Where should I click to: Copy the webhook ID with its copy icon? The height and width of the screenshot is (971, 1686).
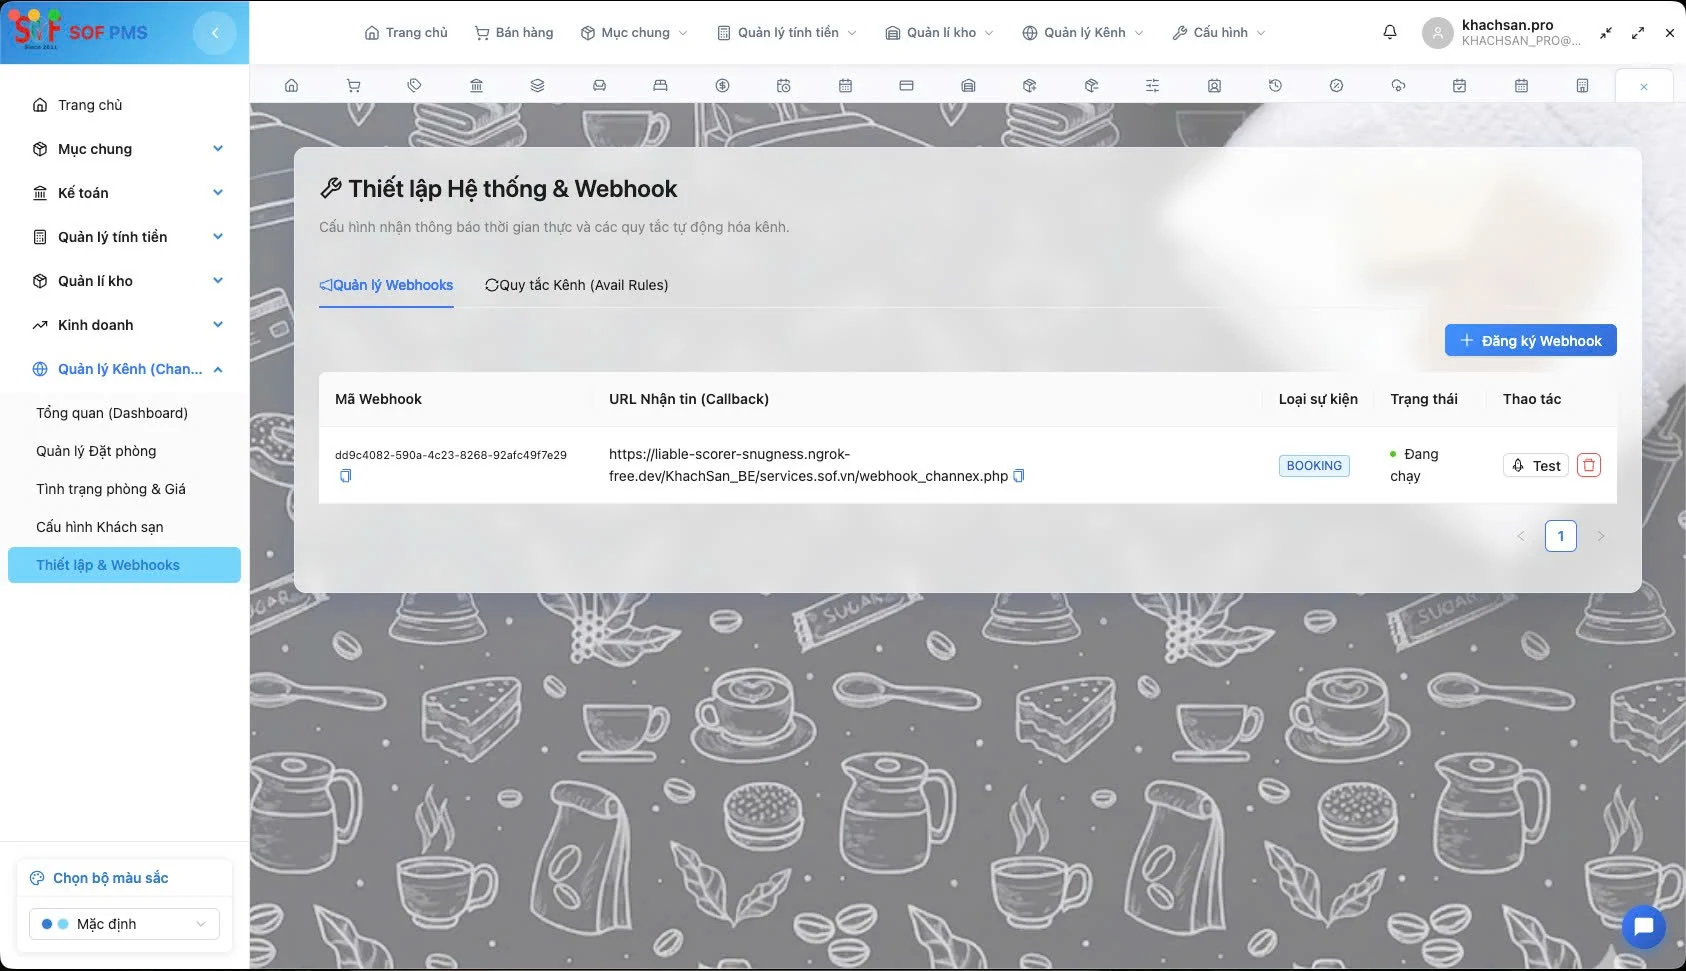click(345, 476)
